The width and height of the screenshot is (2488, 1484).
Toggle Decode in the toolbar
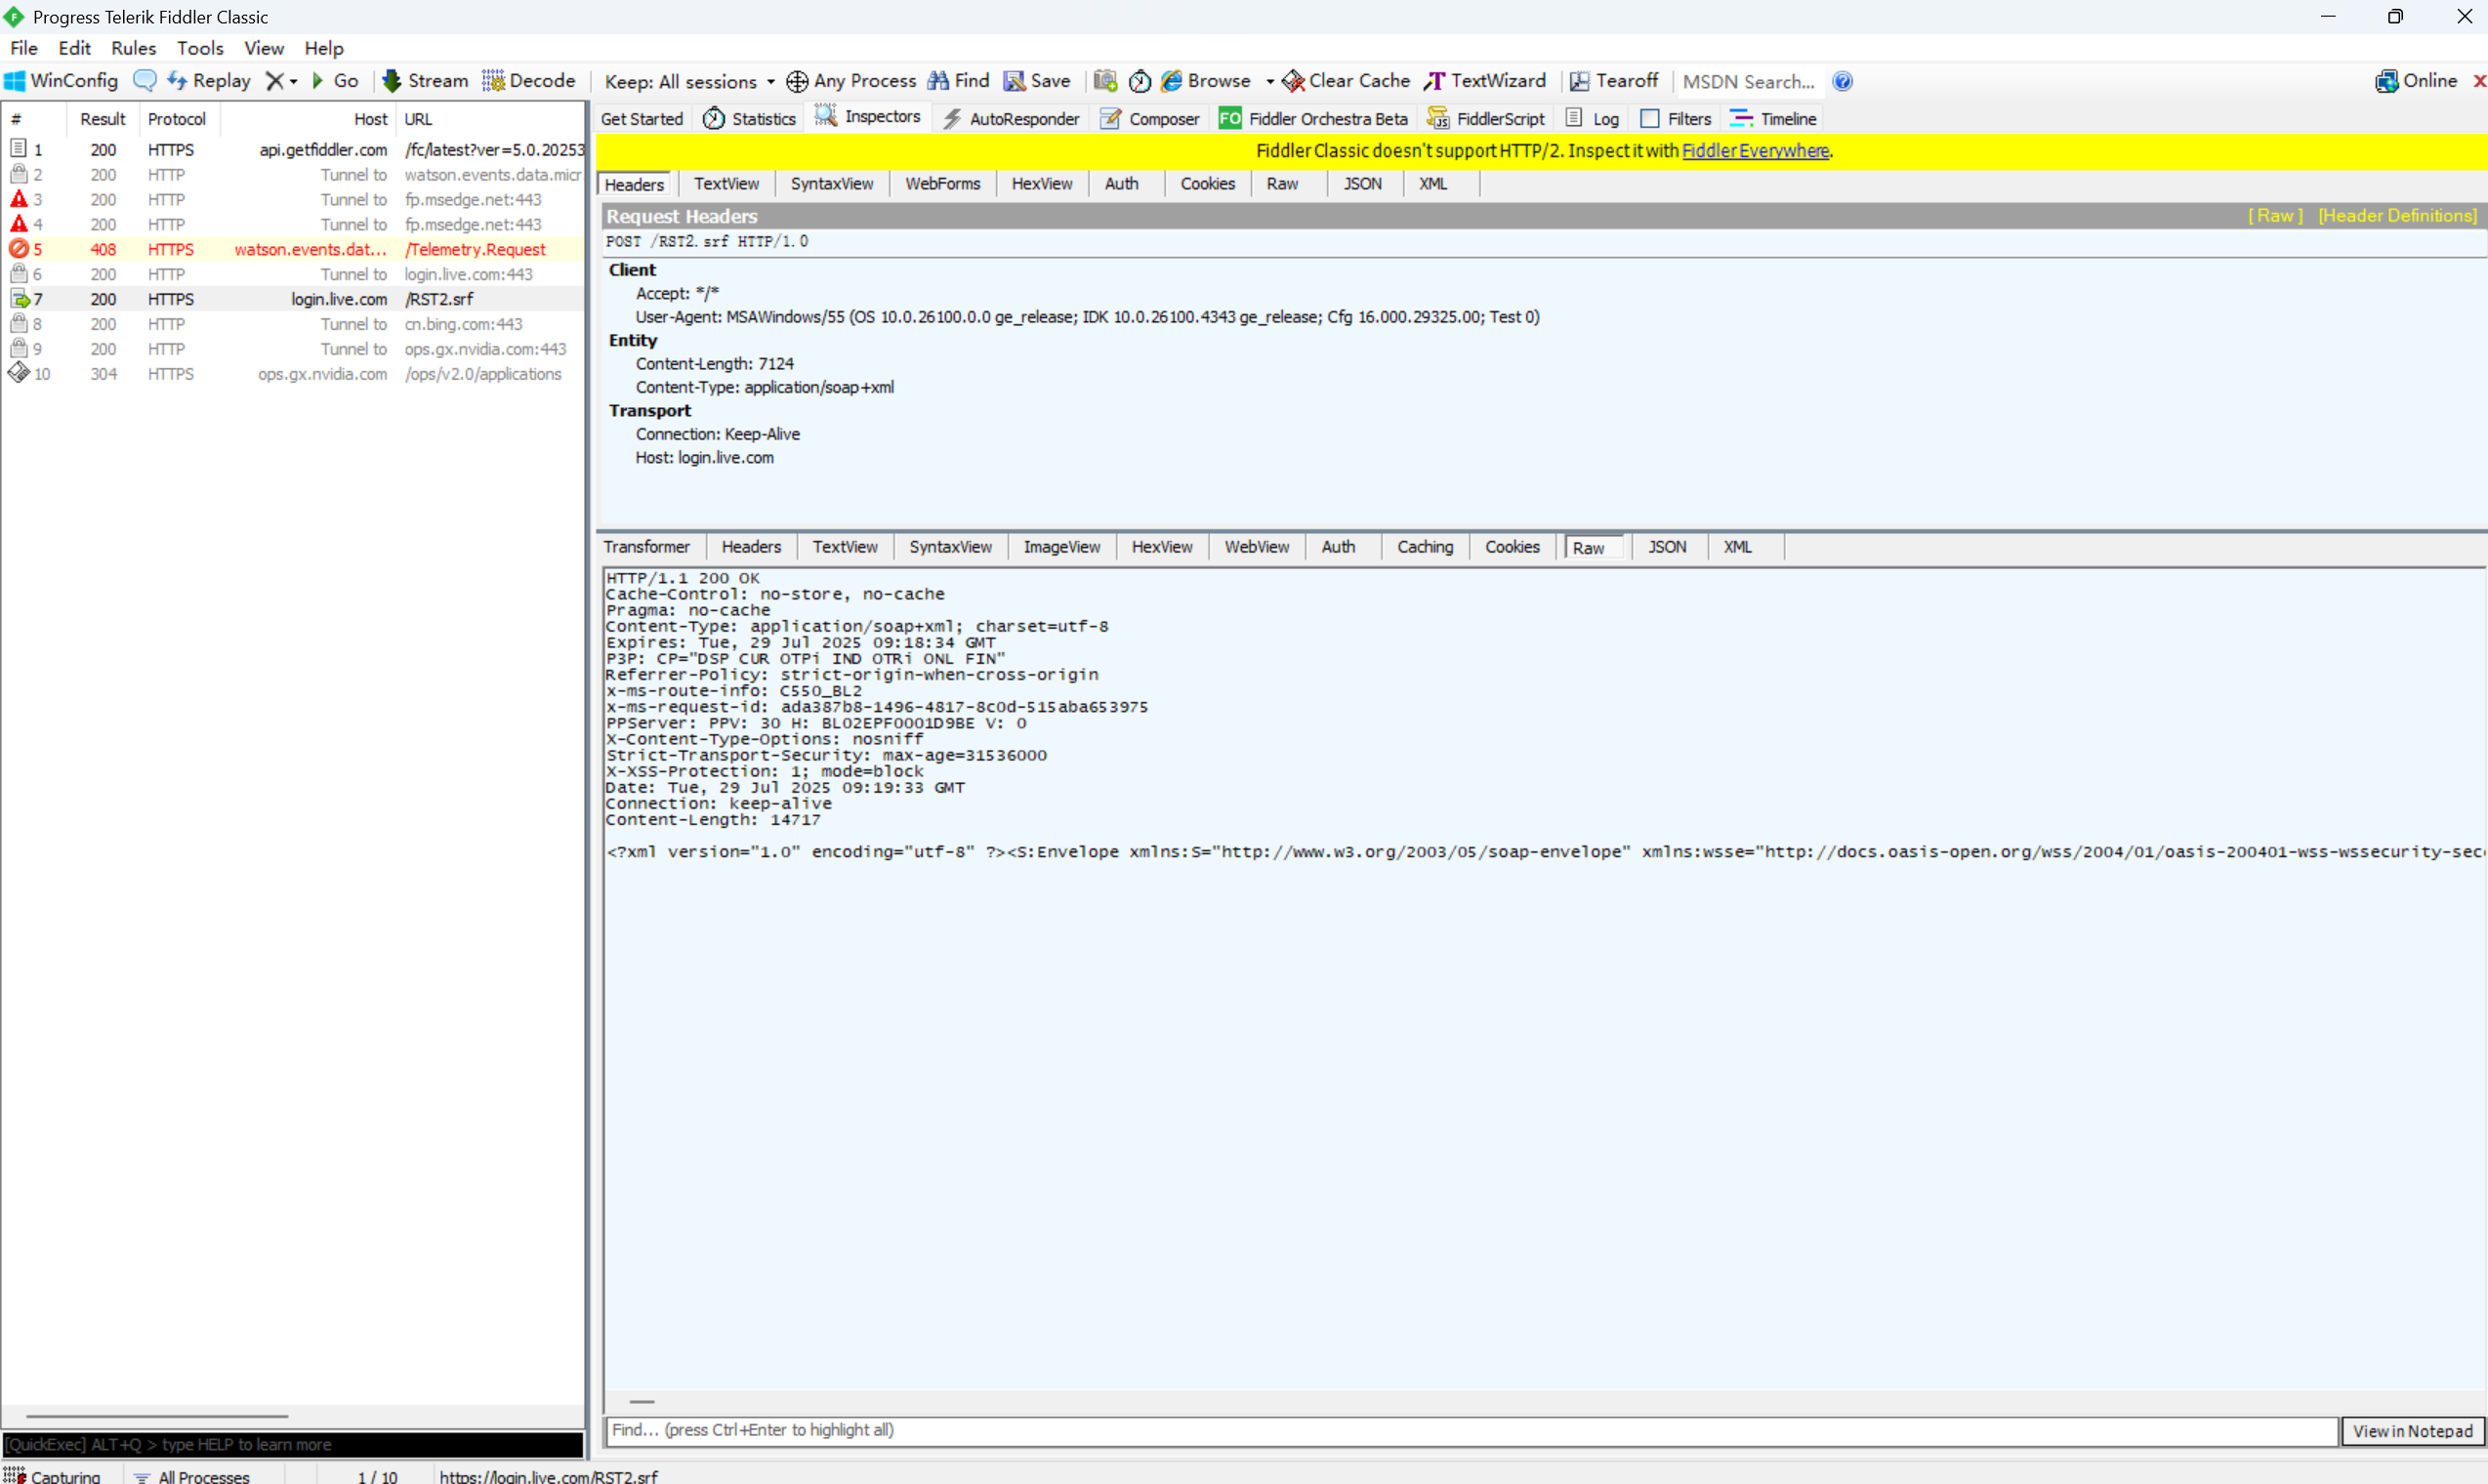point(529,81)
